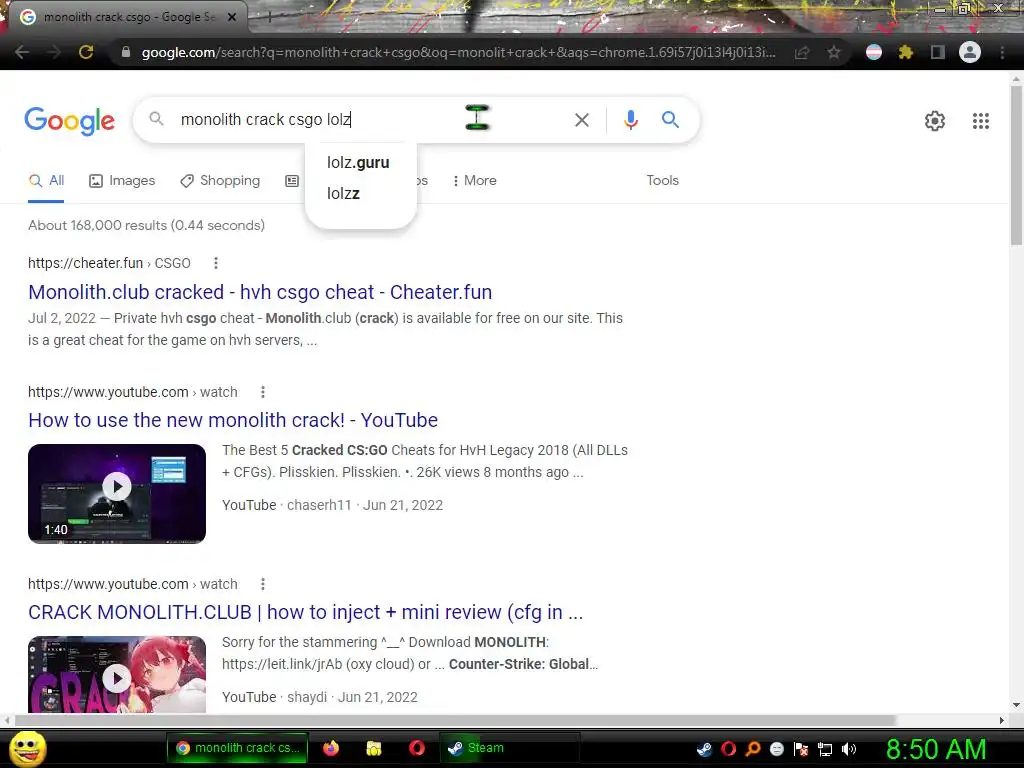Screen dimensions: 1024x768
Task: Open options for cheater.fun result
Action: [x=216, y=263]
